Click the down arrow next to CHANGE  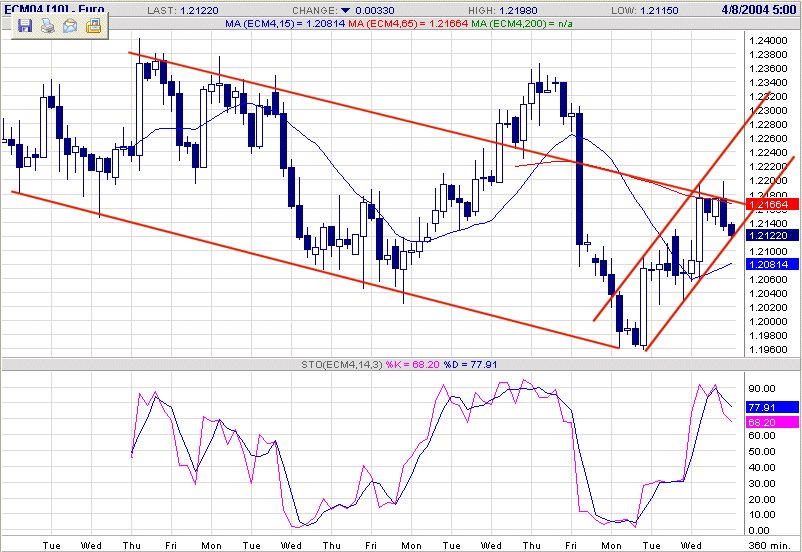pos(345,10)
